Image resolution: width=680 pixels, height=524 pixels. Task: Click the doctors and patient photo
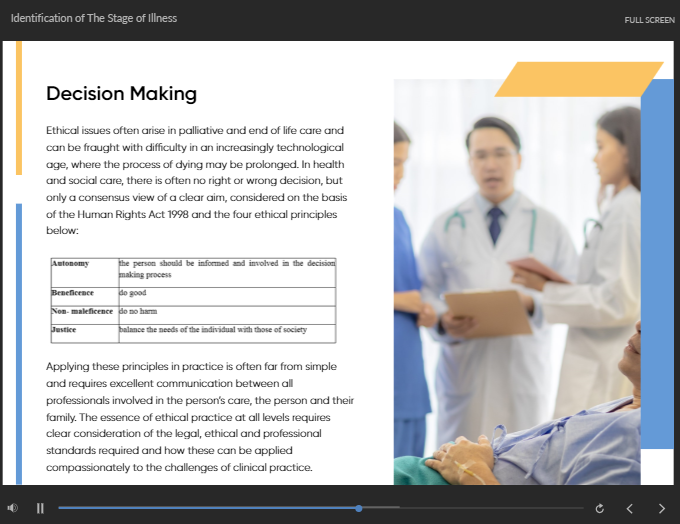[517, 282]
